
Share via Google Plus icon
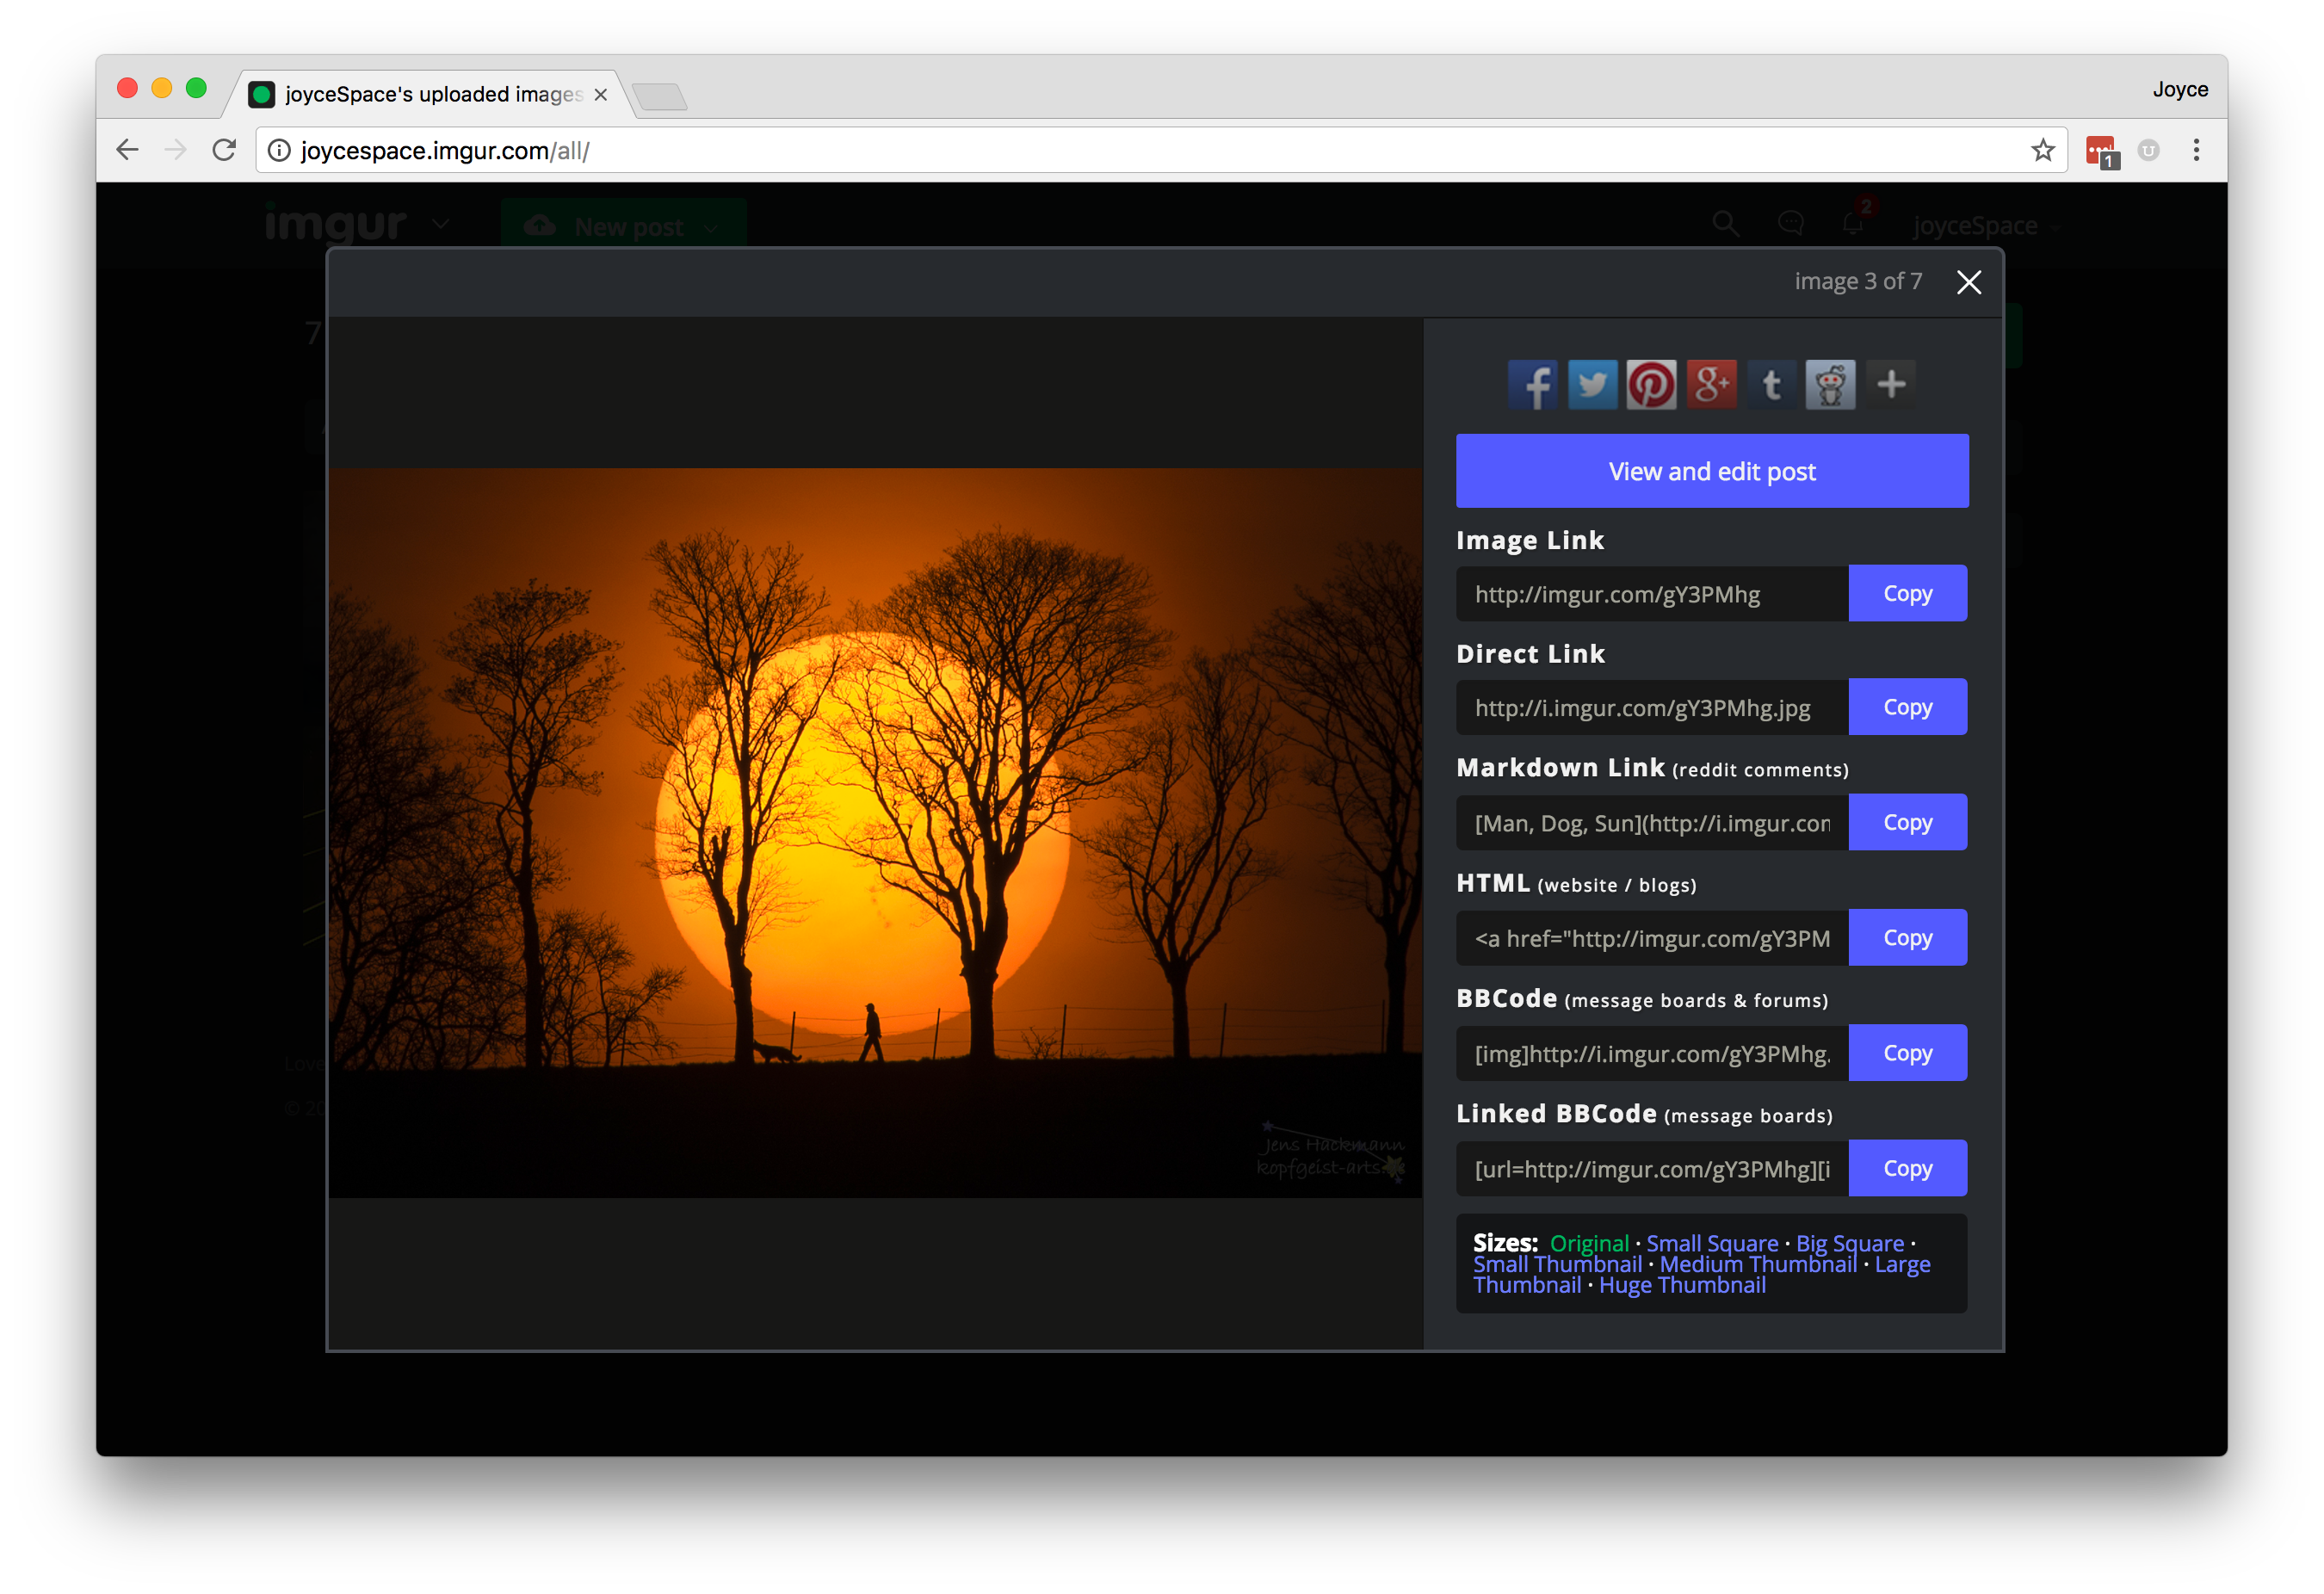[x=1711, y=385]
